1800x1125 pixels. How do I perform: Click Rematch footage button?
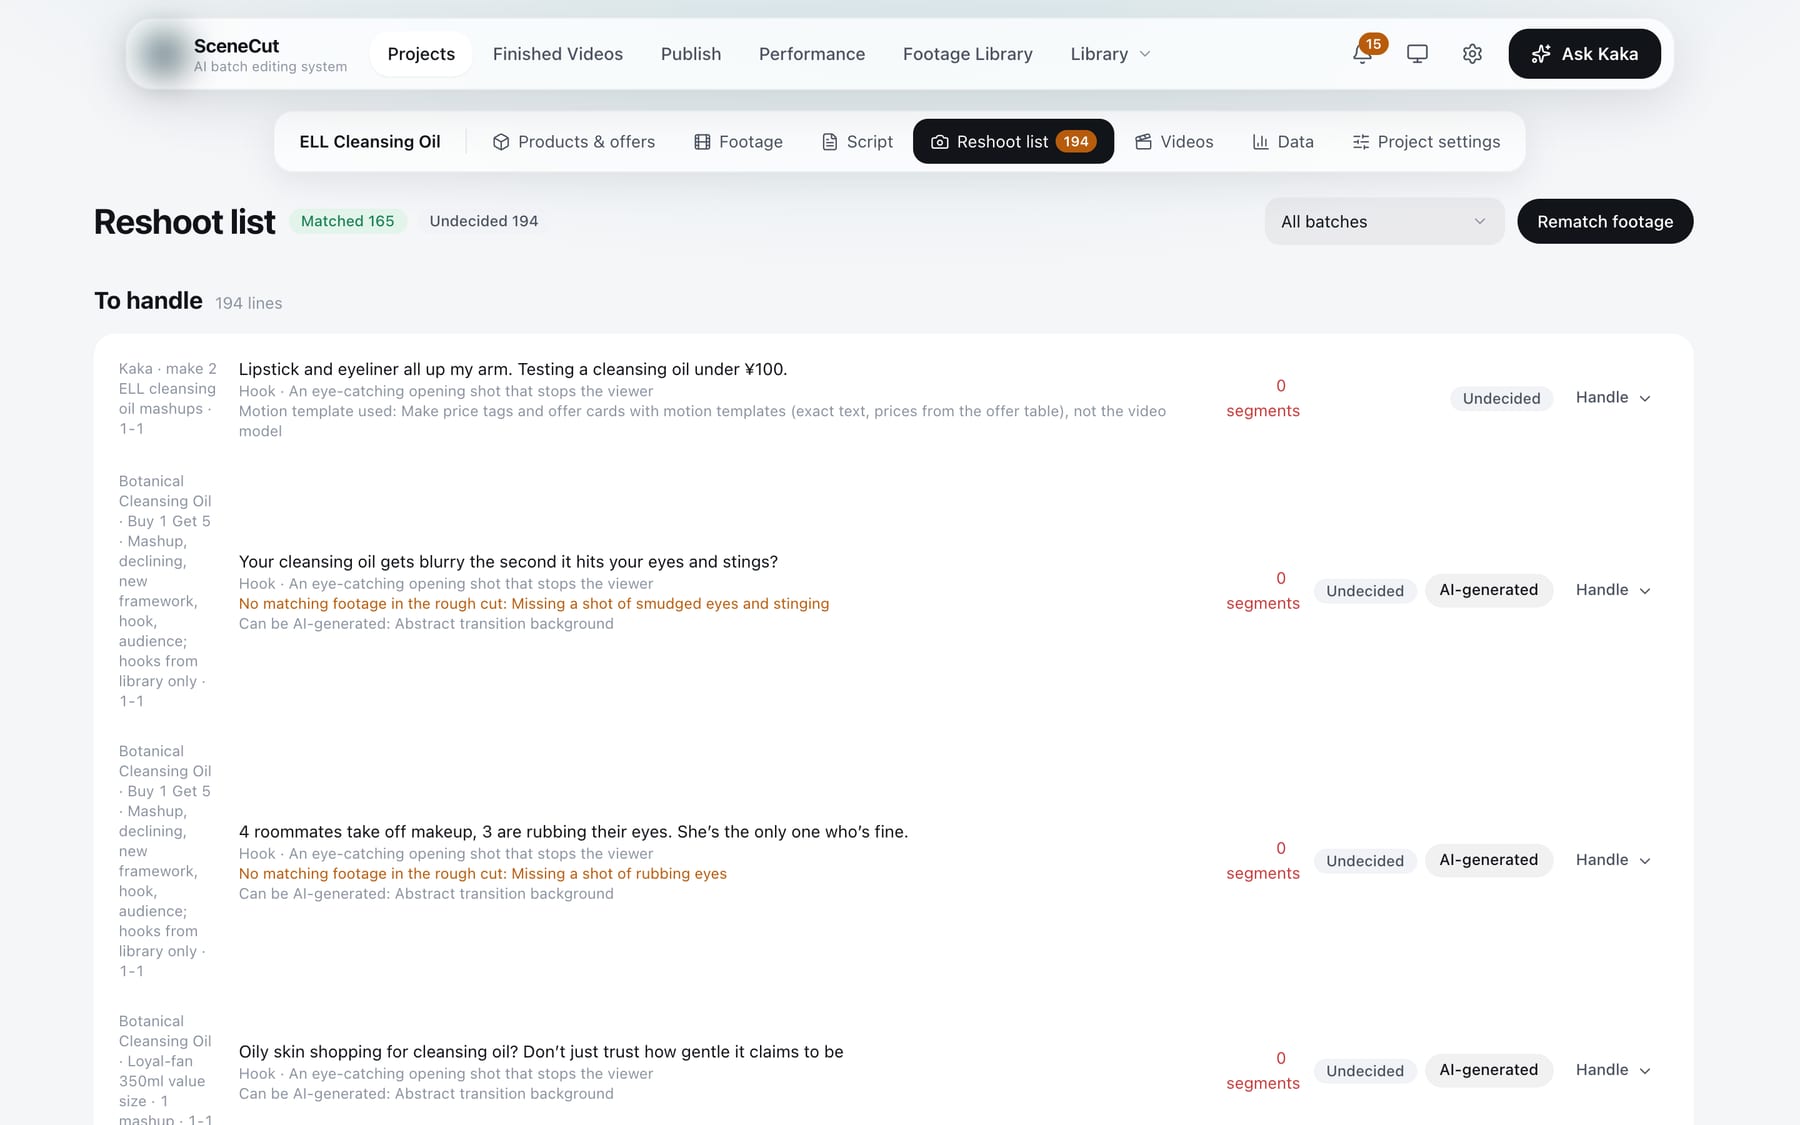click(x=1605, y=222)
